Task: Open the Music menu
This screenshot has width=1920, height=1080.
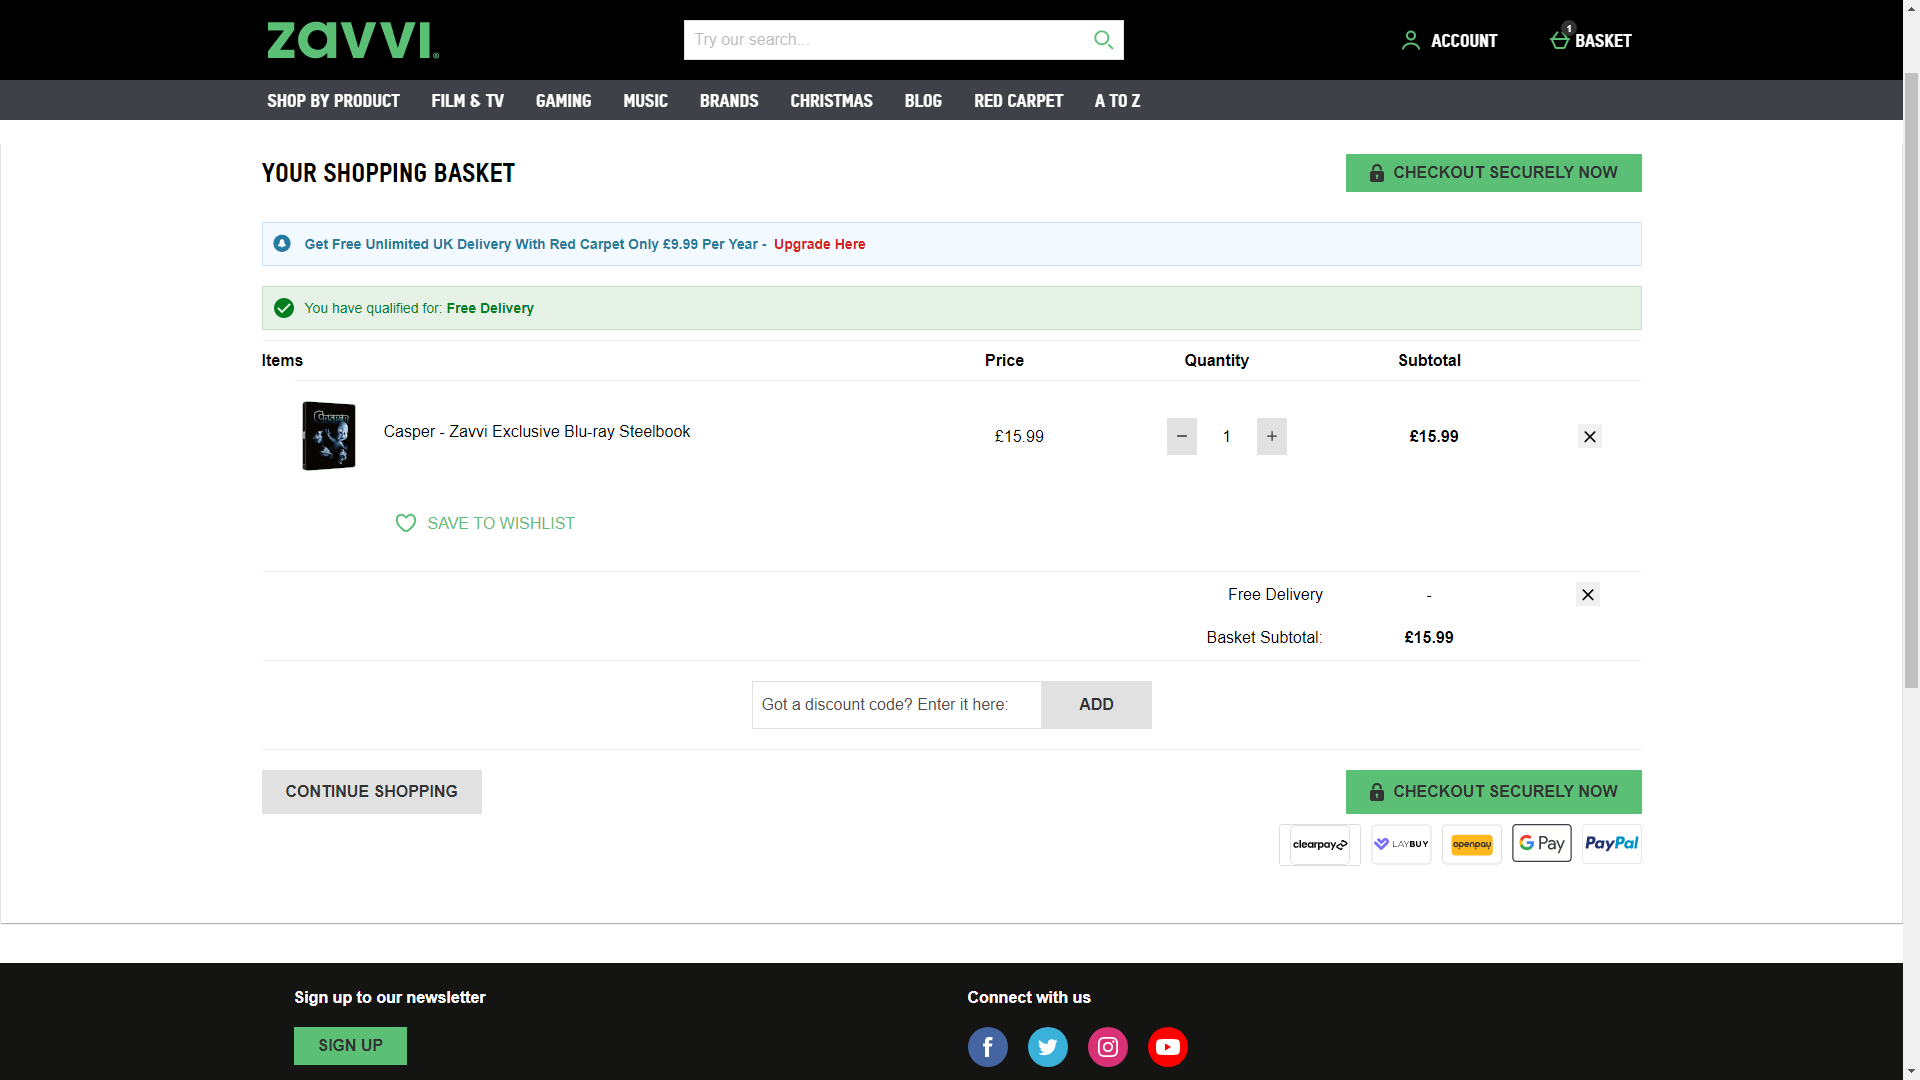Action: 645,100
